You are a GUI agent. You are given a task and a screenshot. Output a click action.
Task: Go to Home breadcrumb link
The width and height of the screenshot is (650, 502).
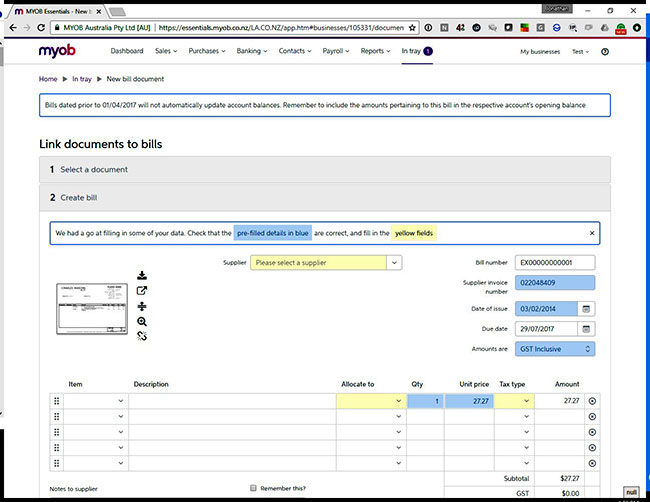(x=48, y=79)
